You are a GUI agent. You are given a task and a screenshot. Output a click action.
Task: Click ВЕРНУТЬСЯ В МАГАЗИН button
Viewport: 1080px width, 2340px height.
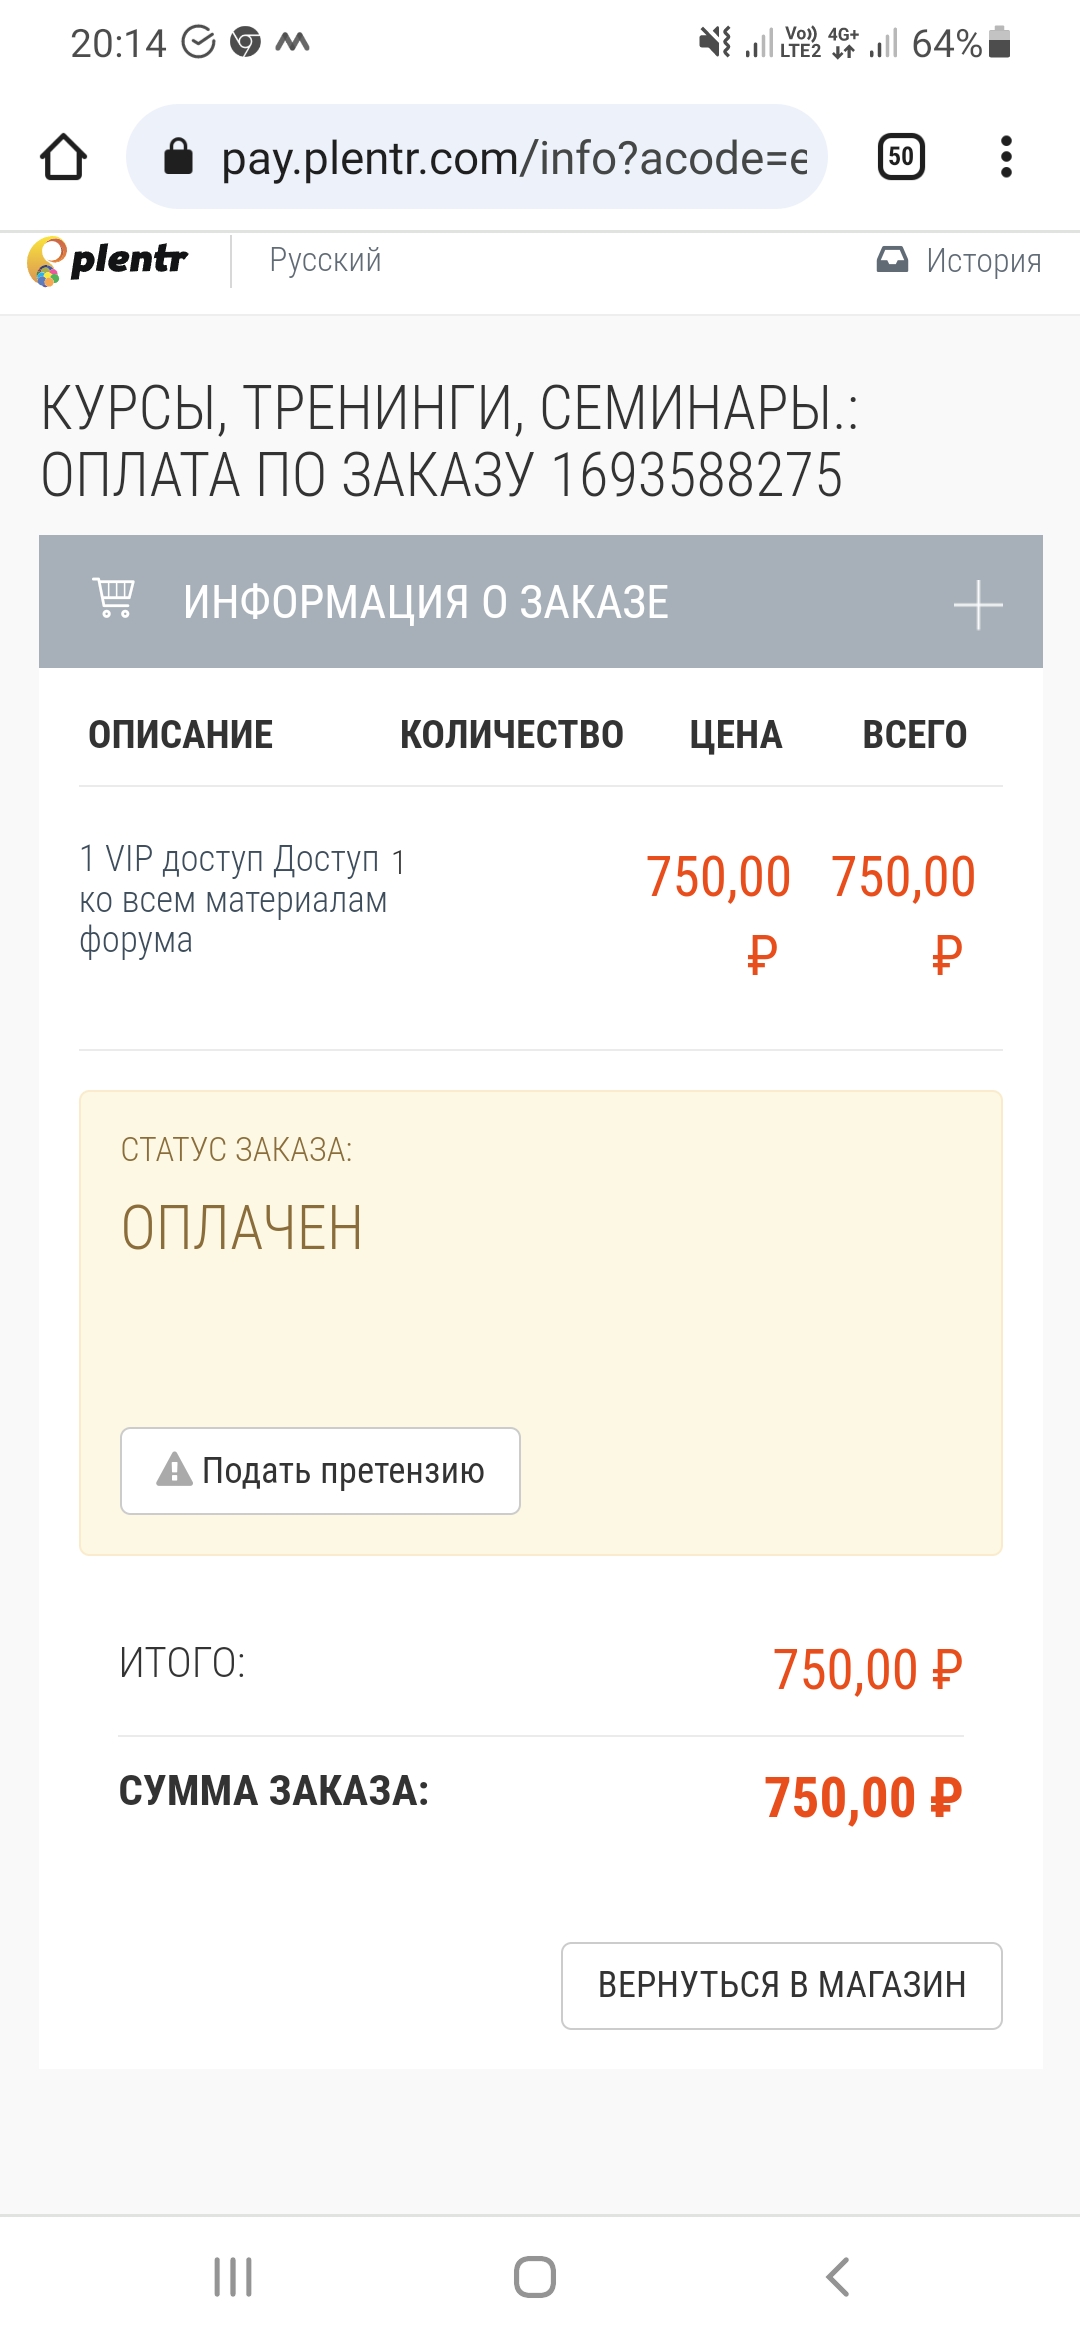pos(782,1986)
